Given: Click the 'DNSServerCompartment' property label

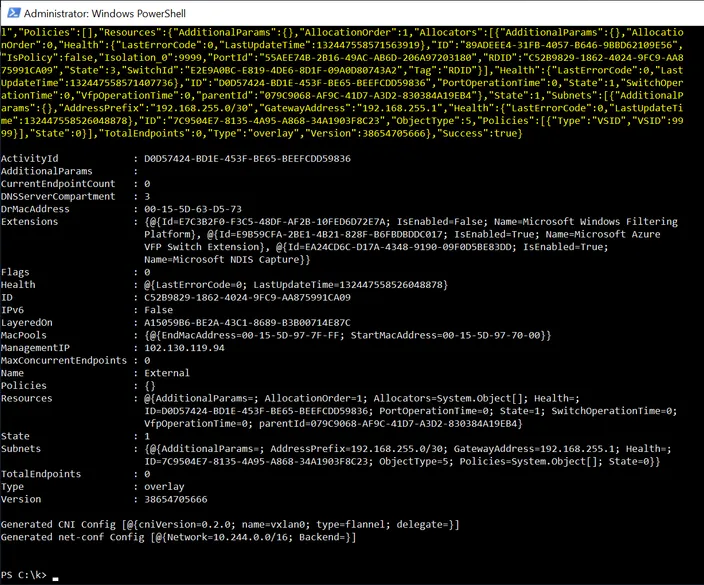Looking at the screenshot, I should click(x=58, y=196).
